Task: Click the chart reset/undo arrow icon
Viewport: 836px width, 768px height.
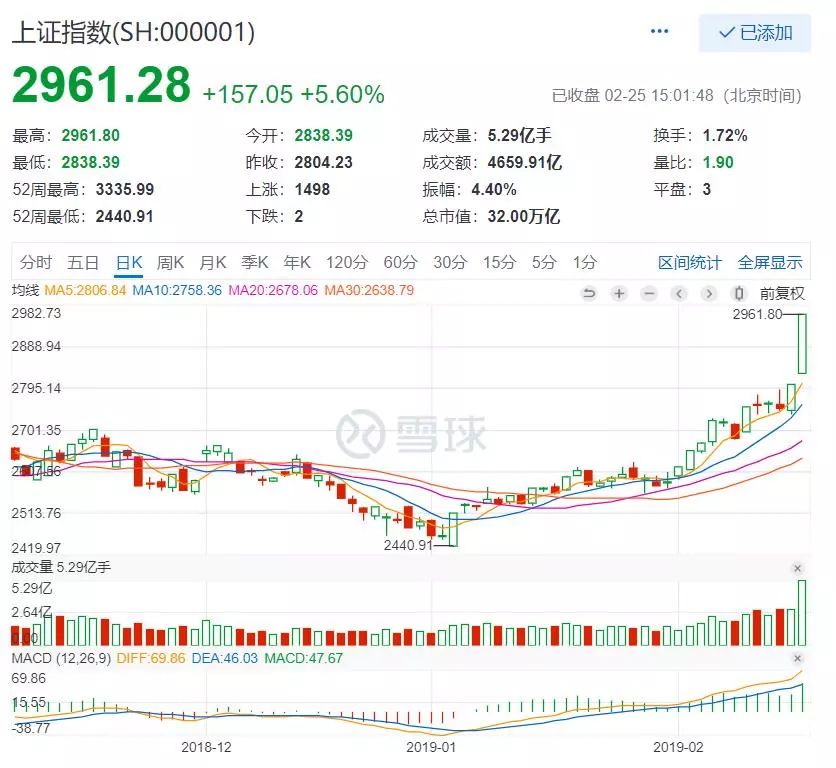Action: 589,293
